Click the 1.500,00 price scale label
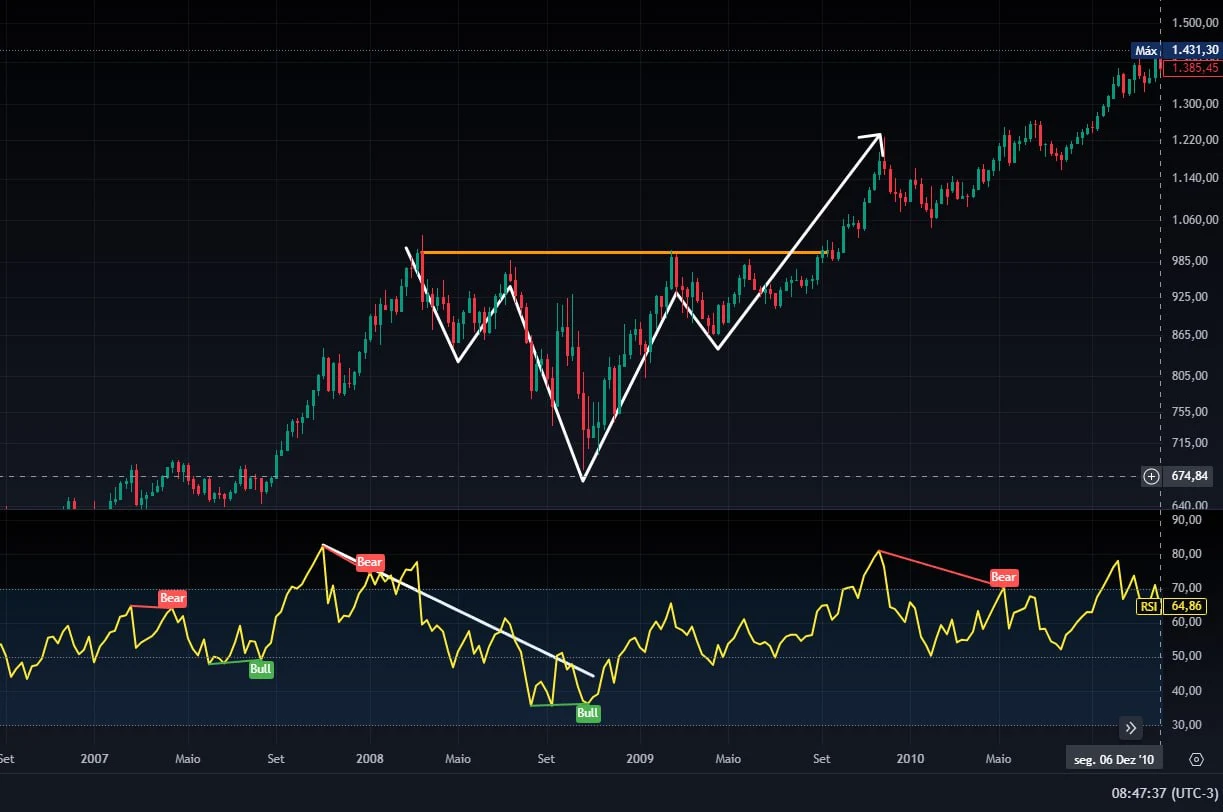The width and height of the screenshot is (1223, 812). tap(1194, 22)
